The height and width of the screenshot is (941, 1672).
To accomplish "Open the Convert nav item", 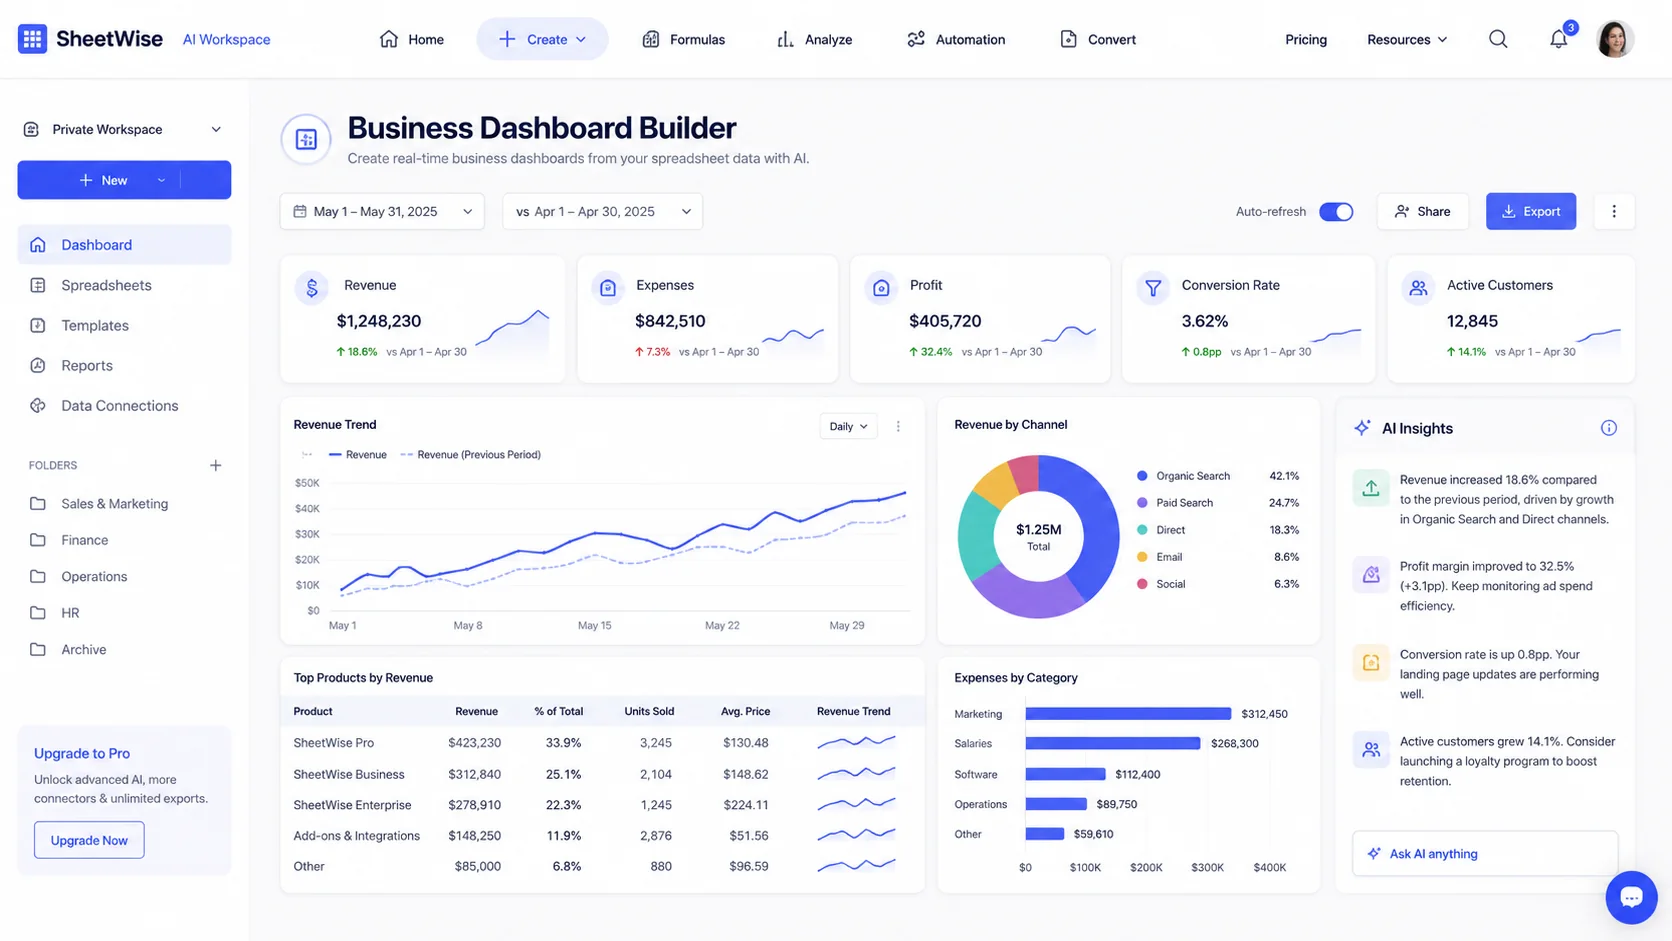I will 1098,39.
